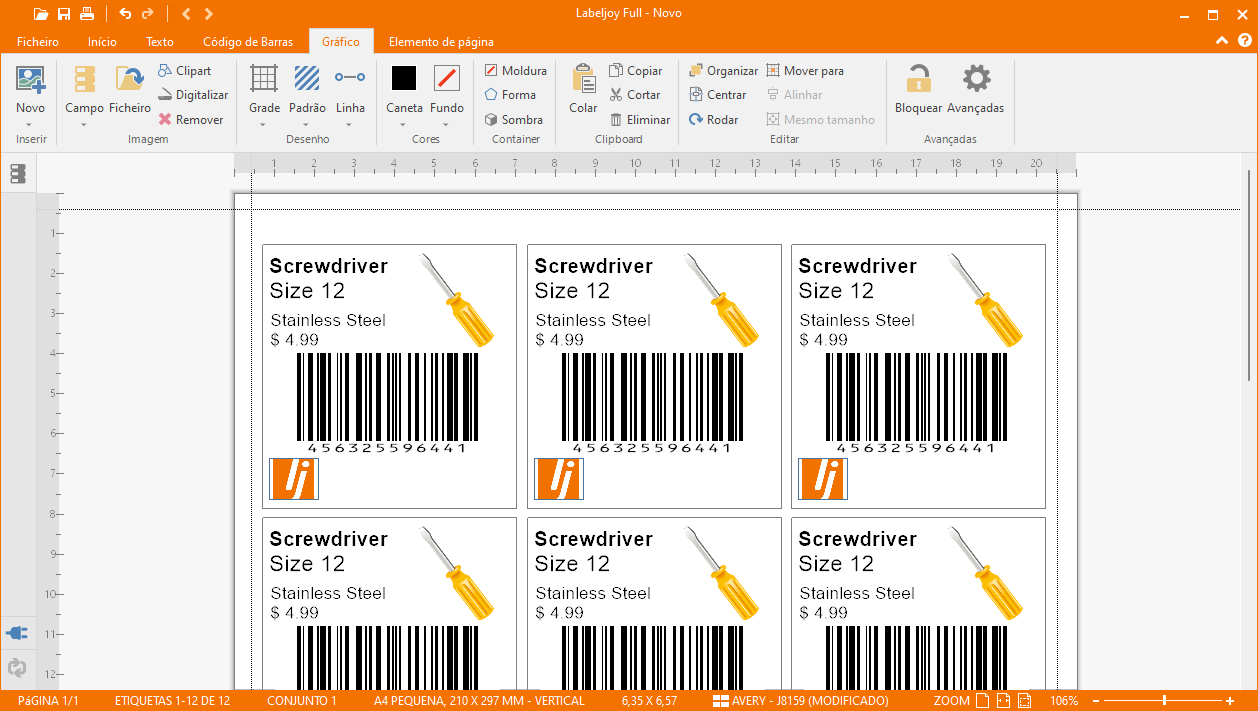
Task: Click the data source stack icon in left sidebar
Action: (17, 174)
